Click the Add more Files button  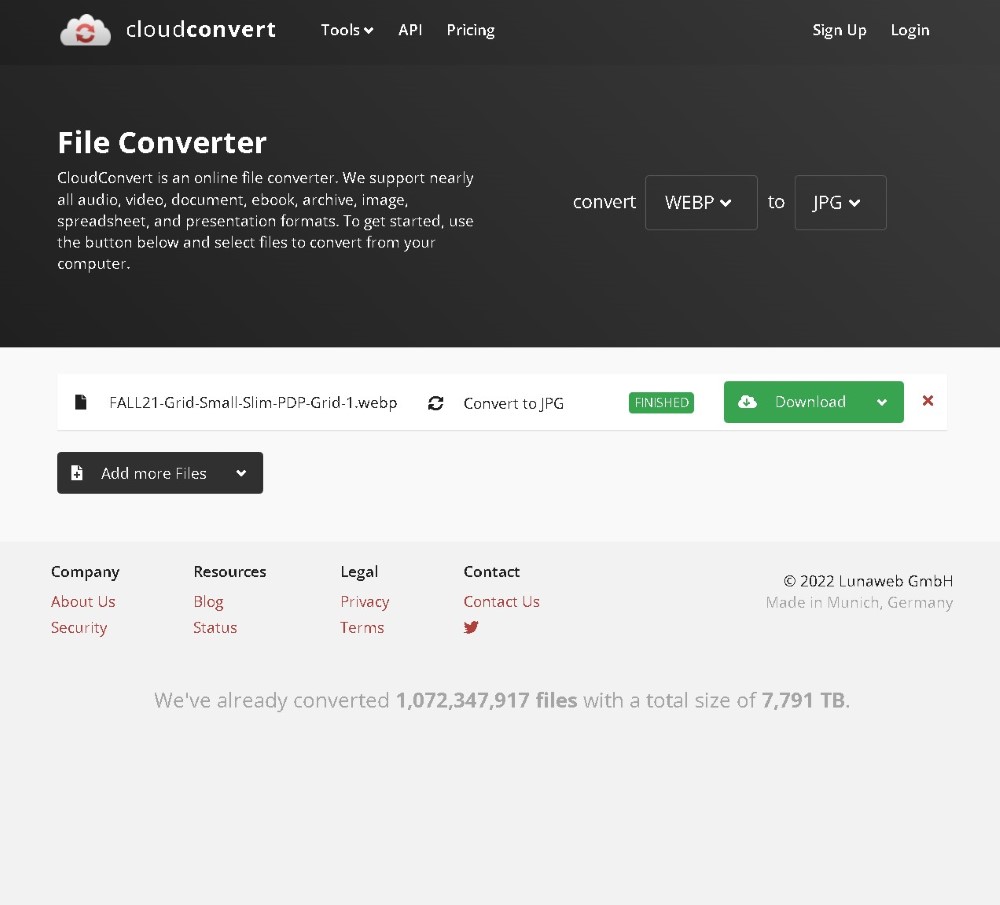coord(160,473)
